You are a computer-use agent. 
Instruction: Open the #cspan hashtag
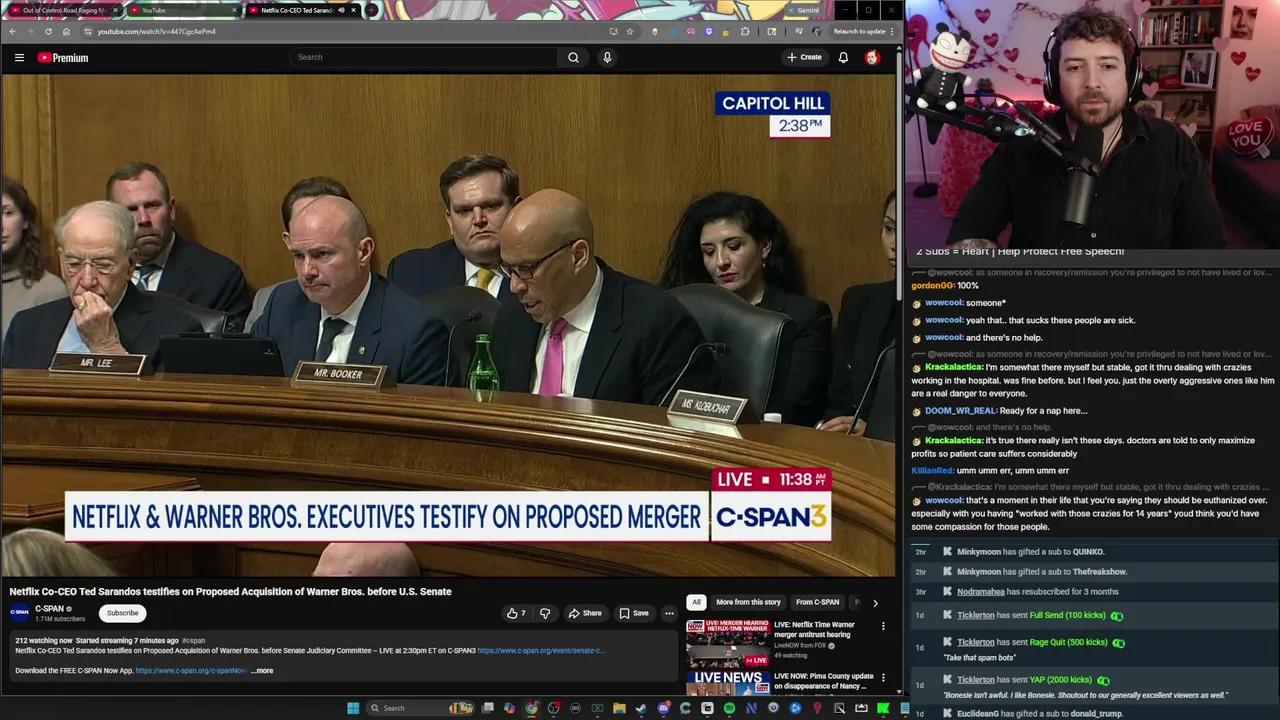194,640
